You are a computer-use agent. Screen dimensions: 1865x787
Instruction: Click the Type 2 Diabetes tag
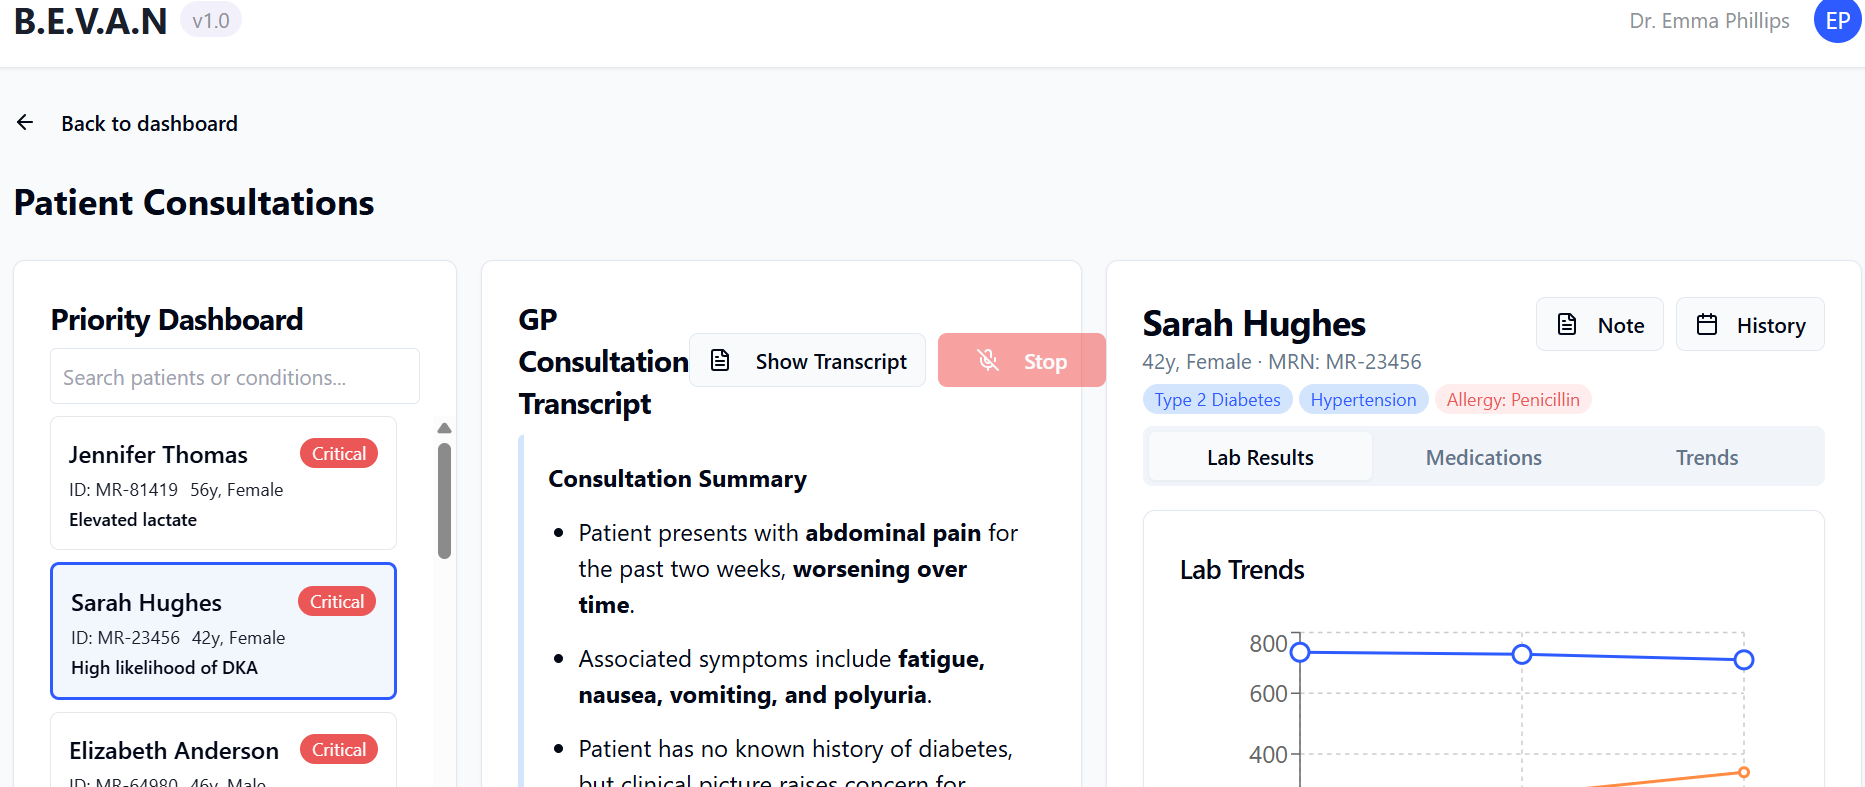click(1217, 399)
